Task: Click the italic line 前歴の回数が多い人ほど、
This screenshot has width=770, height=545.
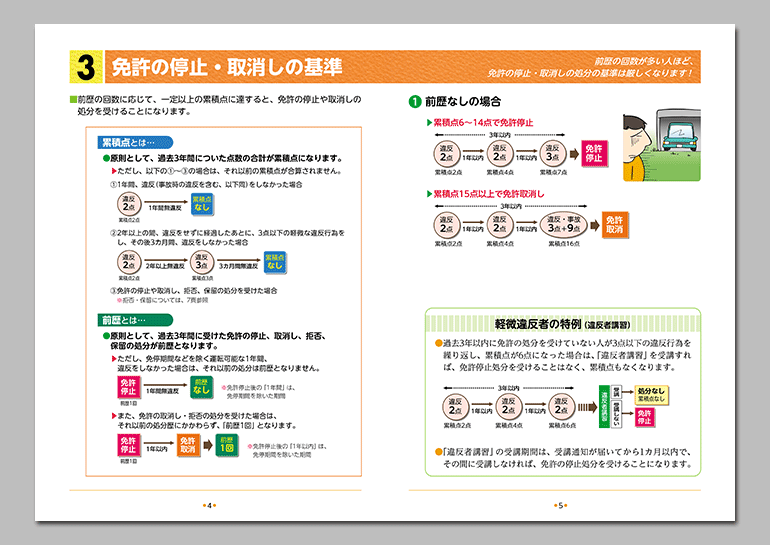Action: tap(644, 61)
